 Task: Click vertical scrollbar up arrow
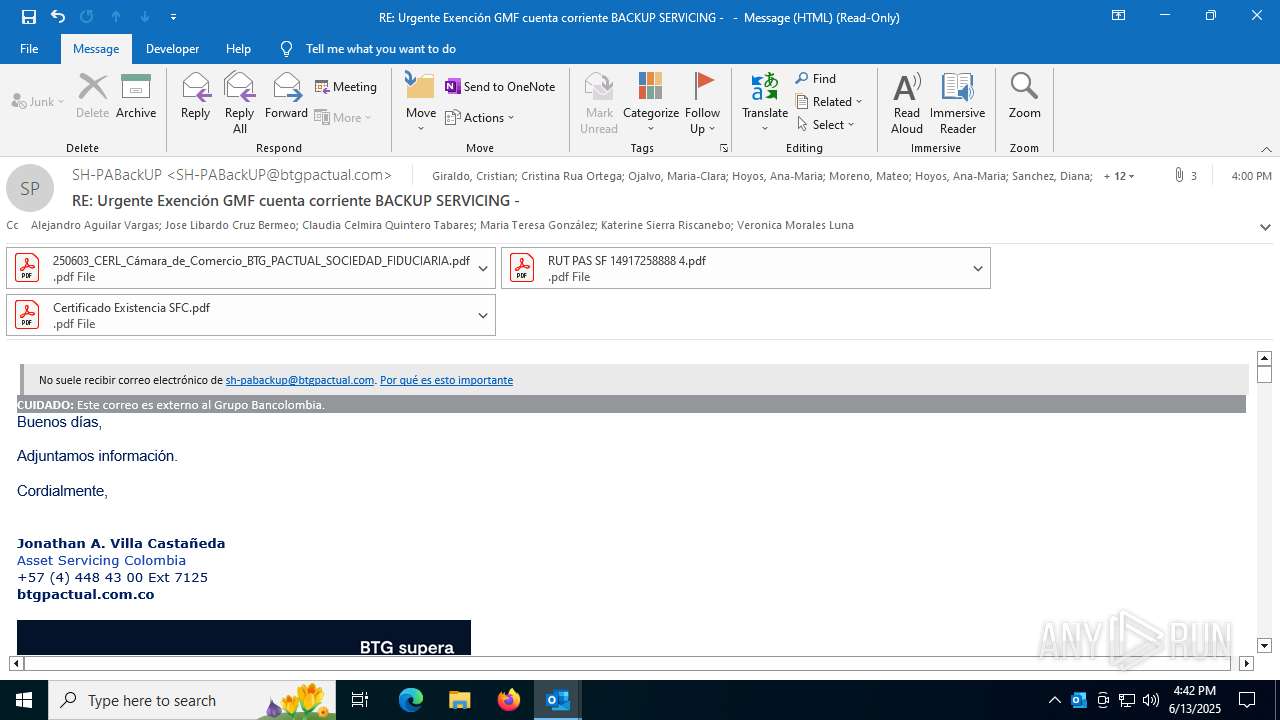point(1264,358)
